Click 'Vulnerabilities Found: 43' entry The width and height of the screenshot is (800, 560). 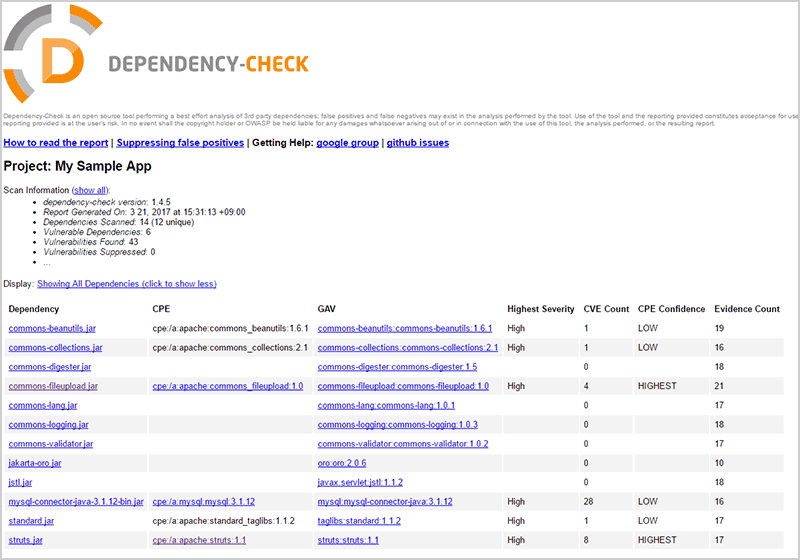(x=91, y=242)
